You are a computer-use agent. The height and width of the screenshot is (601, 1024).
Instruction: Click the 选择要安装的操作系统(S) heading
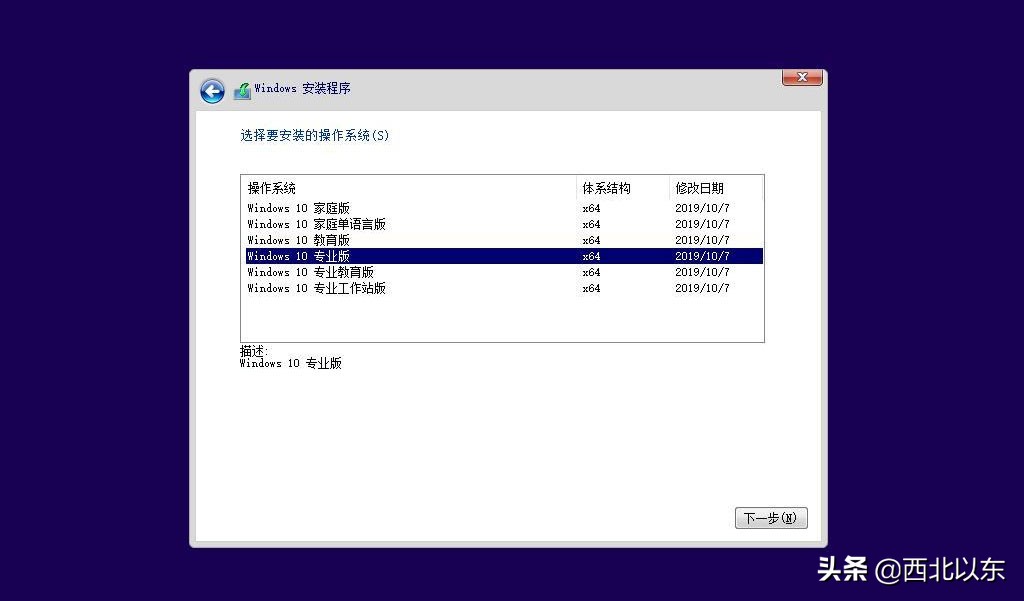coord(314,135)
